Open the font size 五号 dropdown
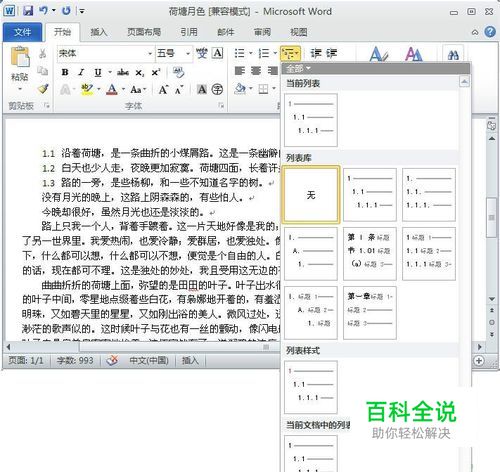The height and width of the screenshot is (472, 500). click(x=188, y=53)
